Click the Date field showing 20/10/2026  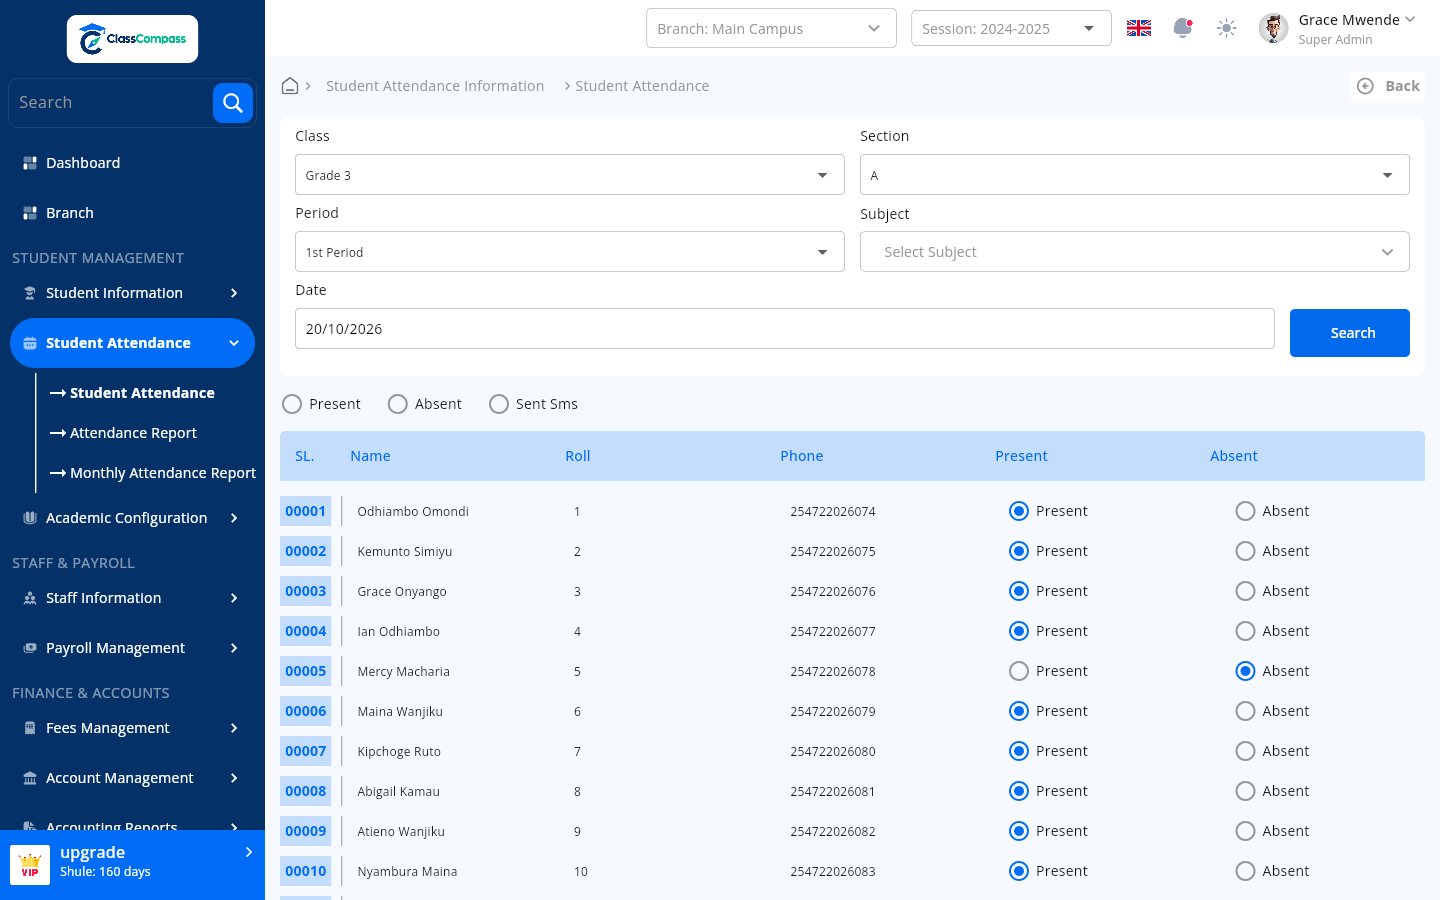[x=785, y=329]
